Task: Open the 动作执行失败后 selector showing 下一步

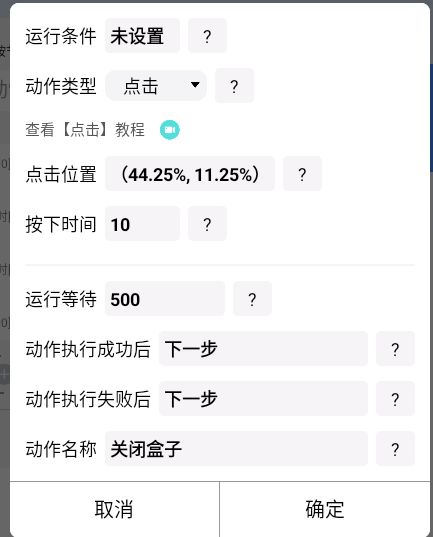Action: point(263,399)
